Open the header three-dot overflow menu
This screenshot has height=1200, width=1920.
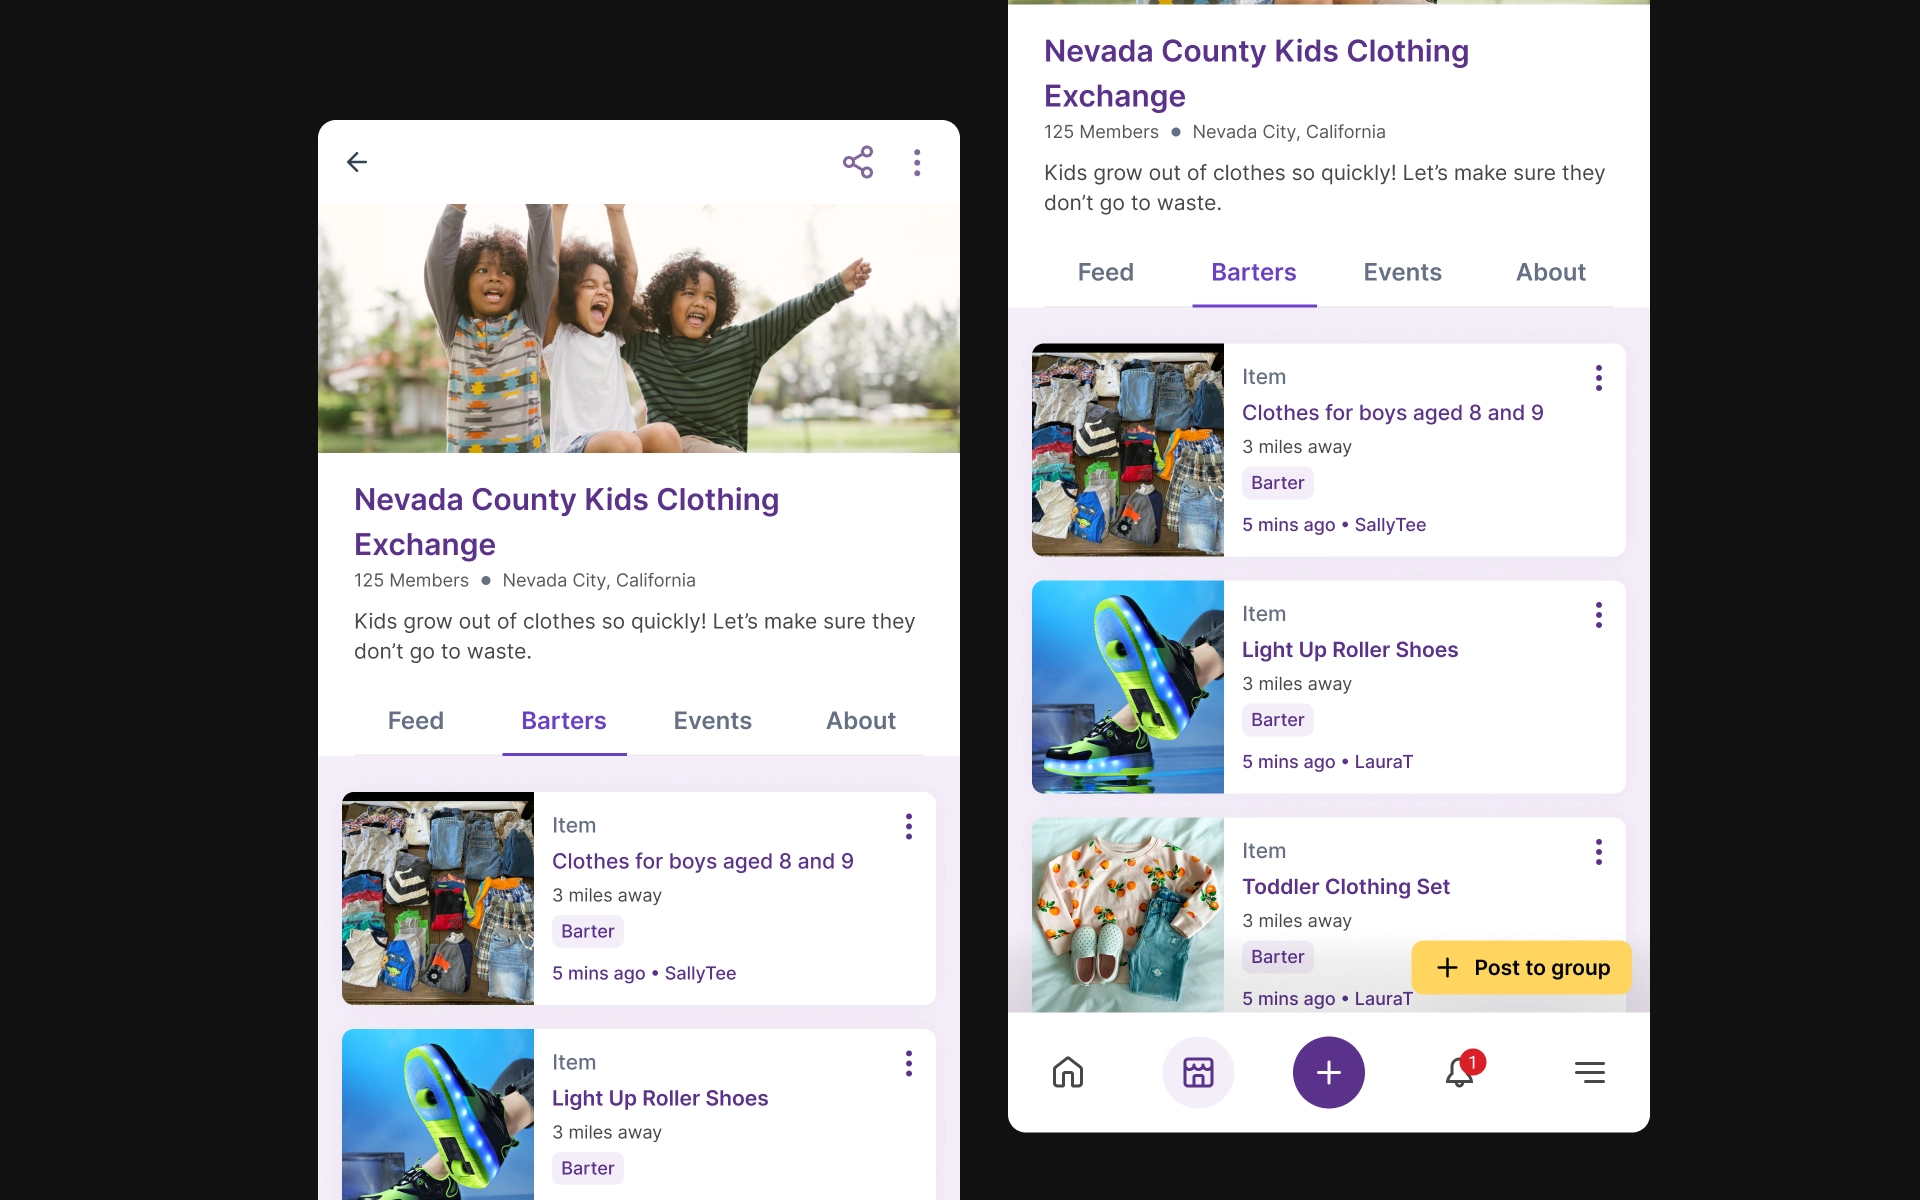click(917, 162)
